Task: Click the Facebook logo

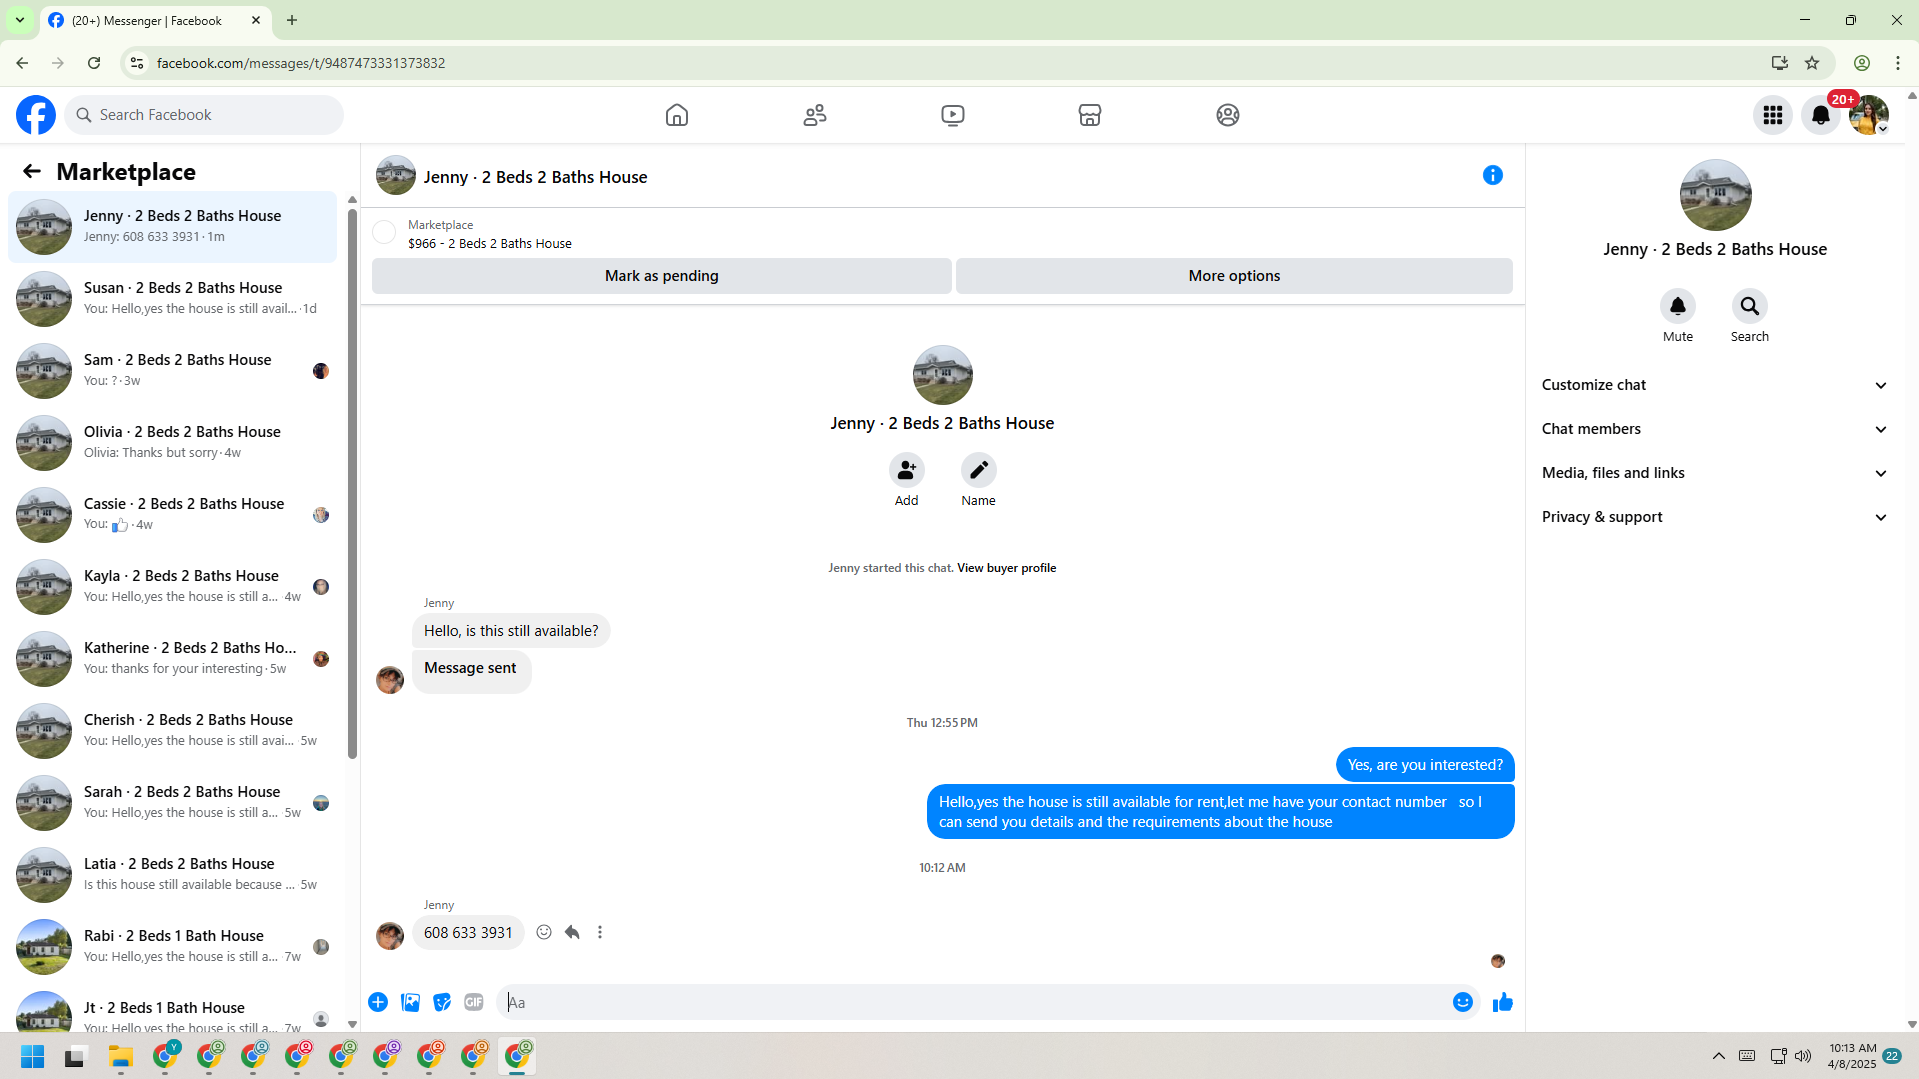Action: click(x=36, y=115)
